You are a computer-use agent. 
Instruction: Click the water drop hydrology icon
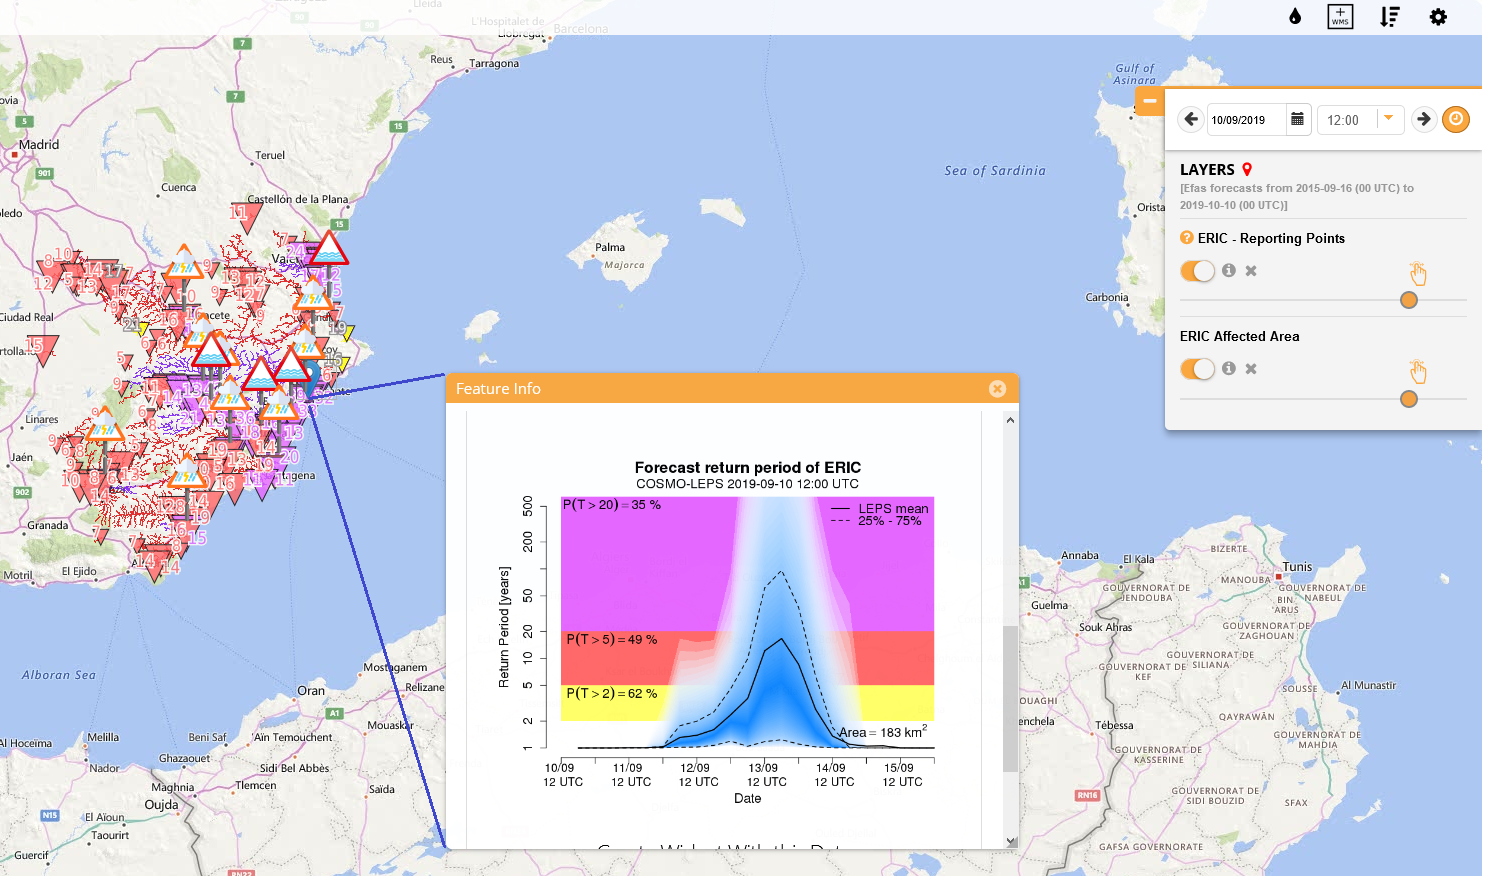[1294, 16]
